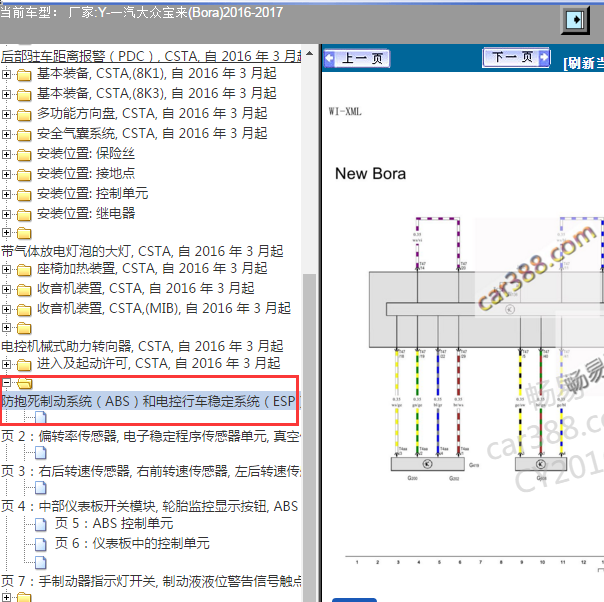Click page icon above 页 2 偏转率传感器
Viewport: 604px width, 602px height.
[41, 418]
